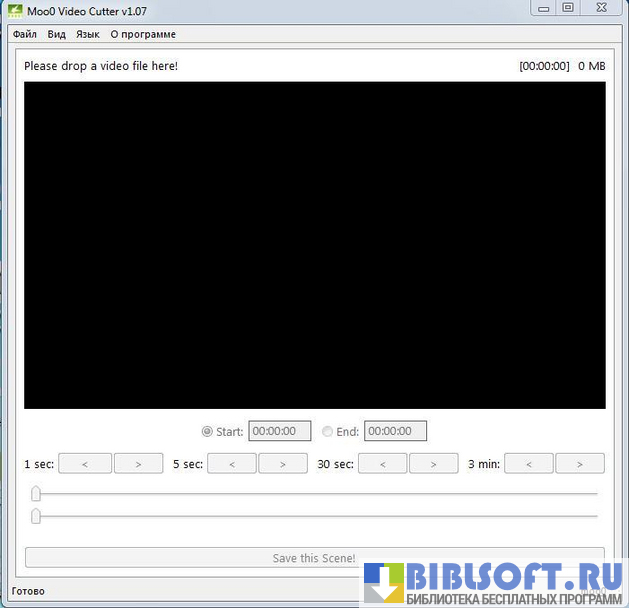This screenshot has width=629, height=608.
Task: Click the Save this Scene! button
Action: [314, 557]
